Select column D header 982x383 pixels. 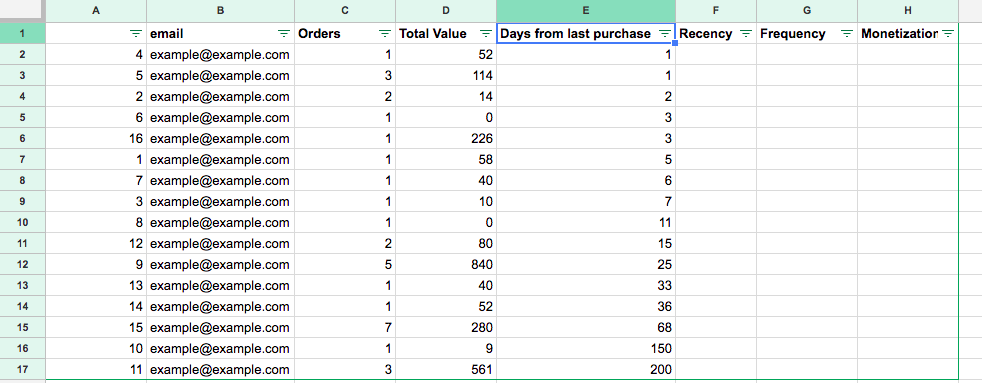pyautogui.click(x=446, y=11)
